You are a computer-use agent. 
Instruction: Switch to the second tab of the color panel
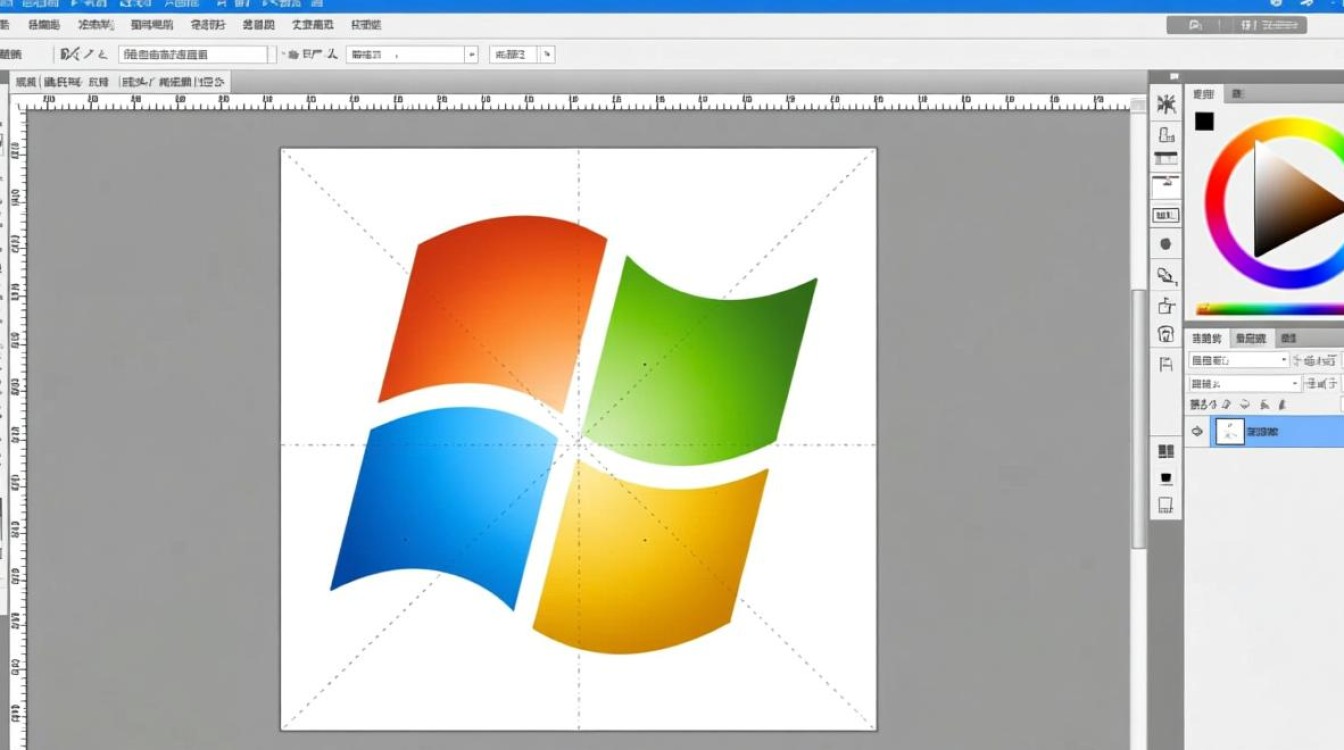point(1237,94)
